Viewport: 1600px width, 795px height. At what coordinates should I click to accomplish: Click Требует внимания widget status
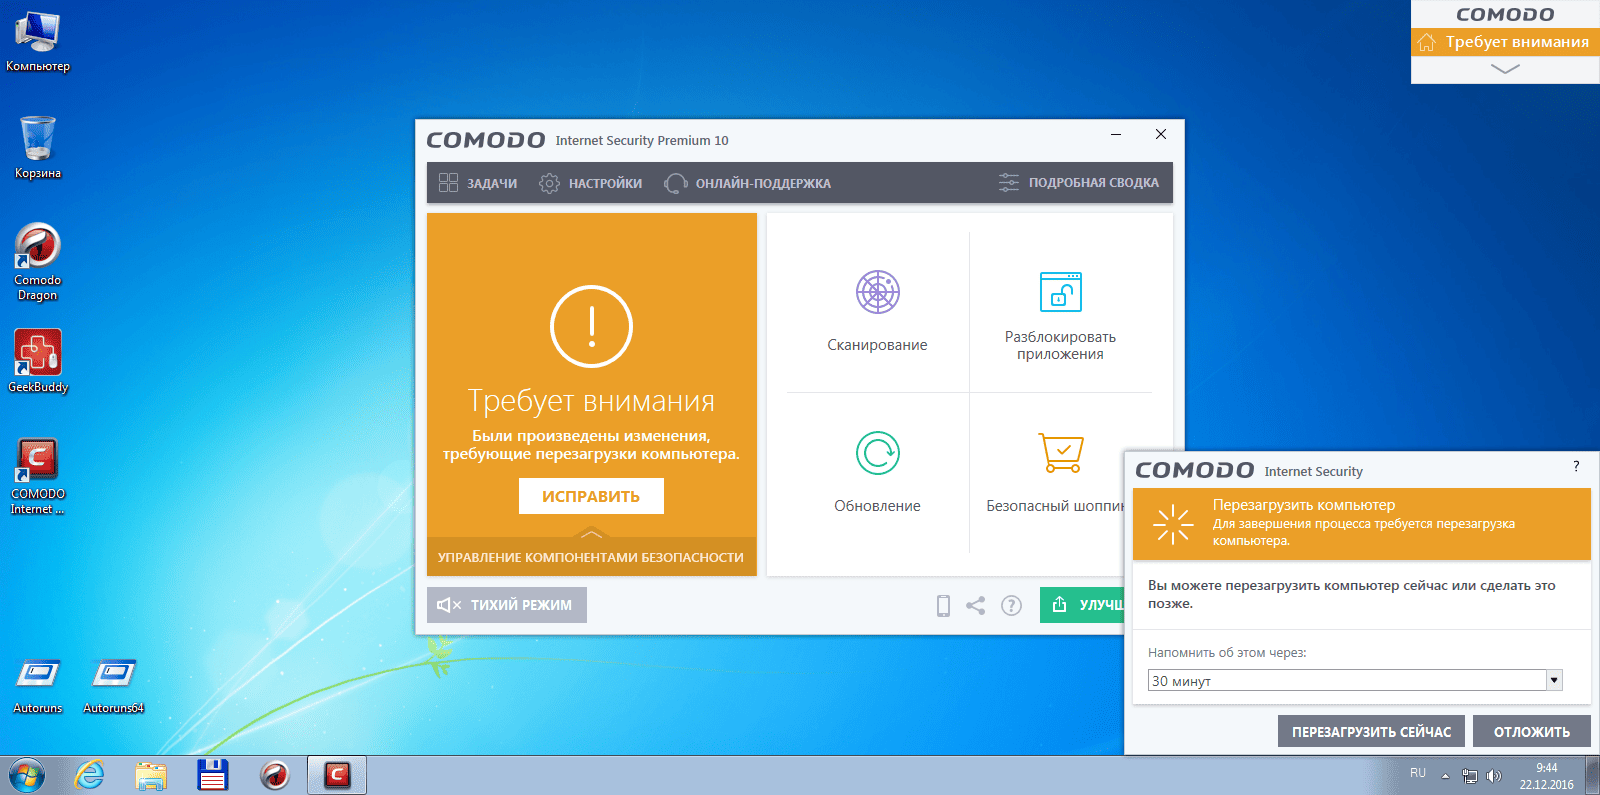[1505, 42]
